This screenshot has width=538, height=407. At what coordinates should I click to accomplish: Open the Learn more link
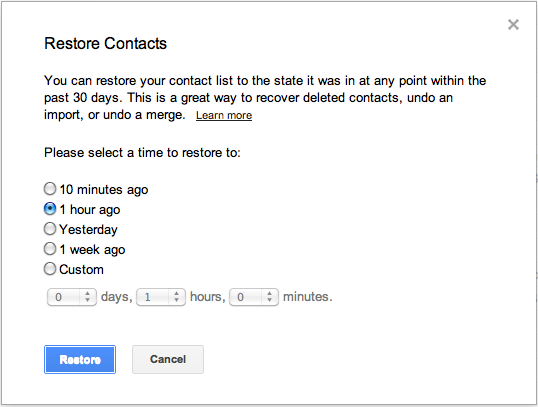tap(224, 115)
